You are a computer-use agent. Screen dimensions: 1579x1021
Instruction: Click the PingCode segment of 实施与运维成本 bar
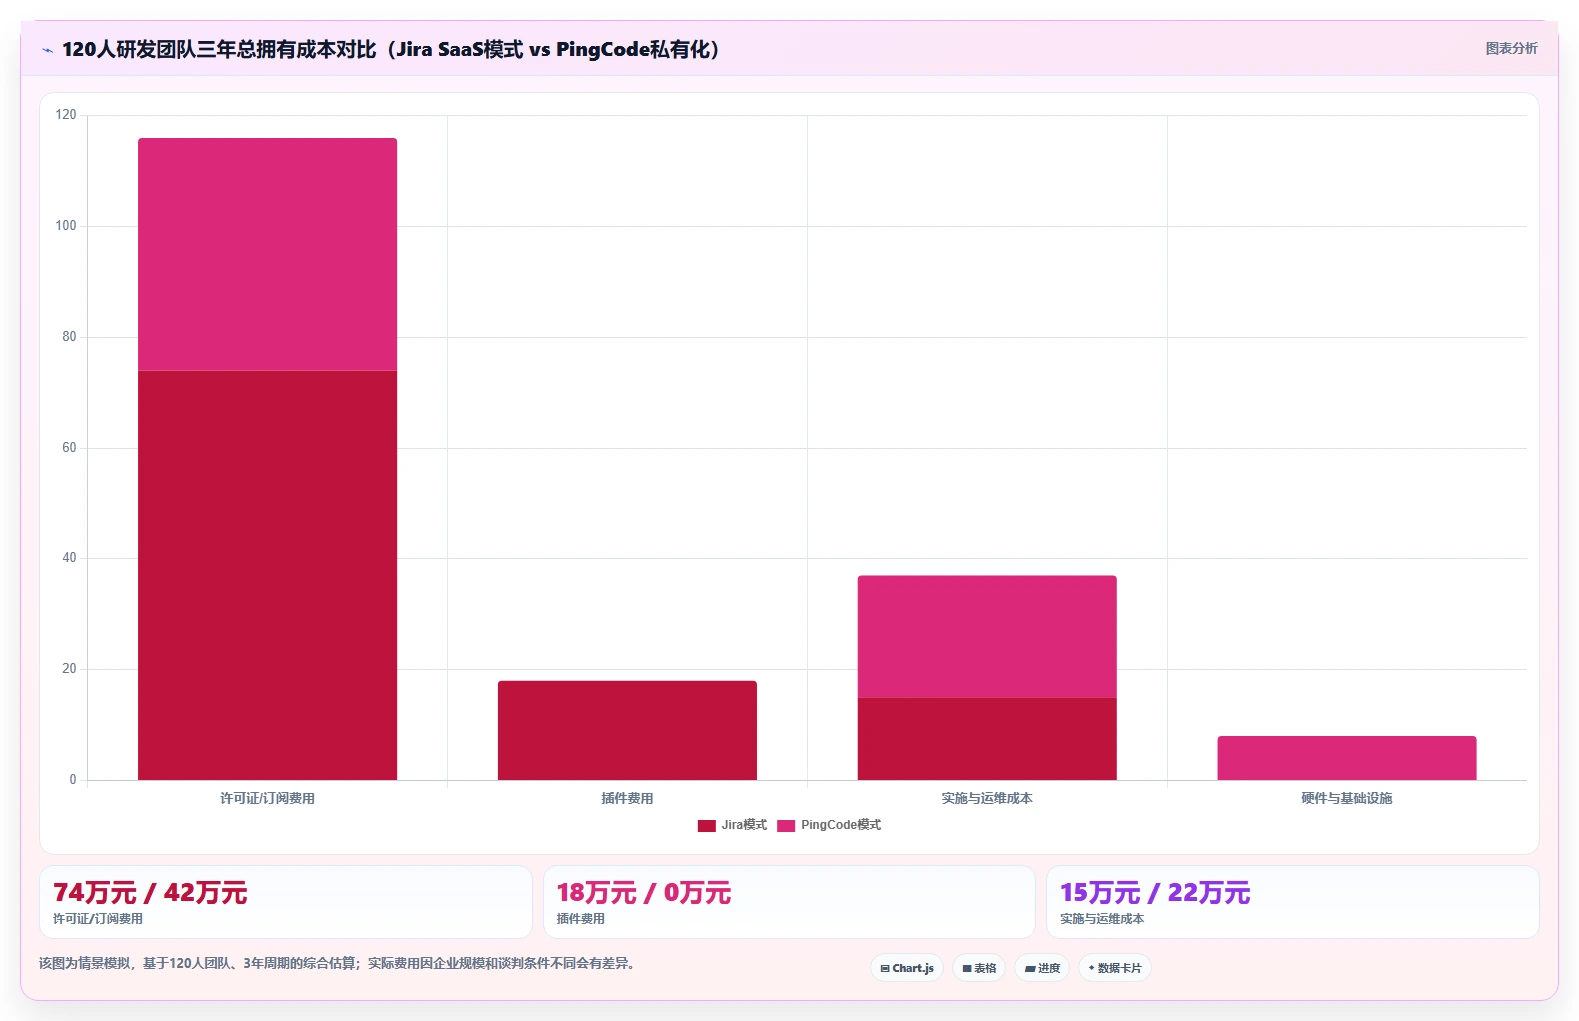coord(987,636)
